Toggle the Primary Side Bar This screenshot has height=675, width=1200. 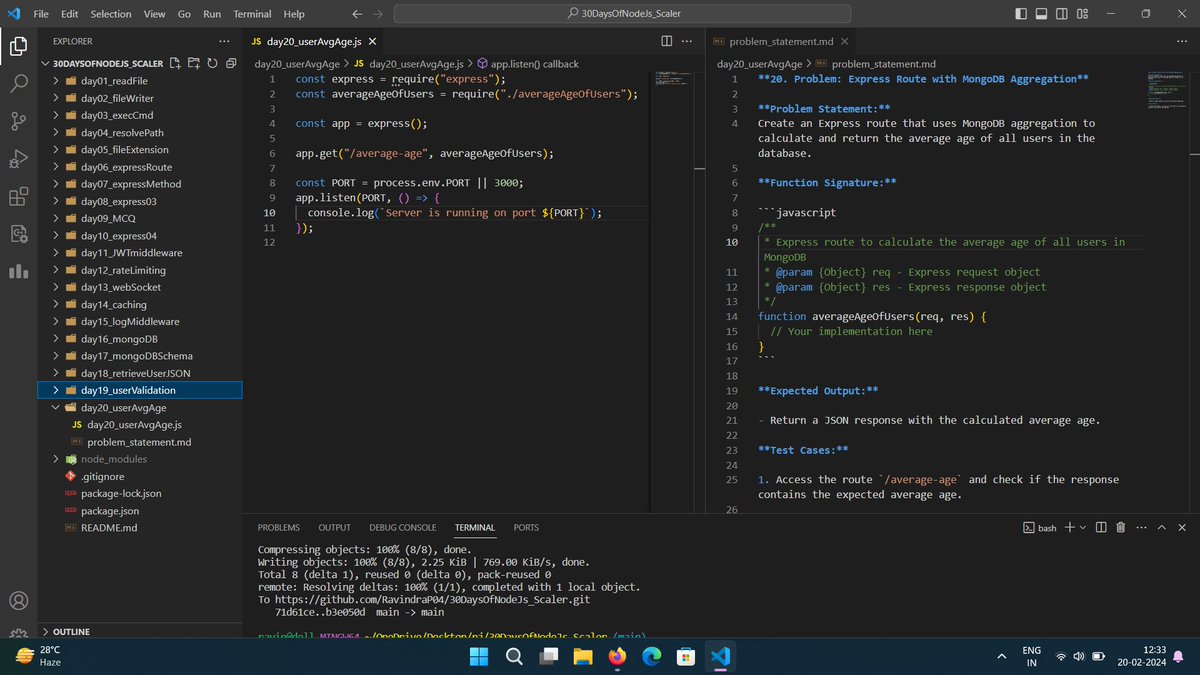click(x=1021, y=14)
